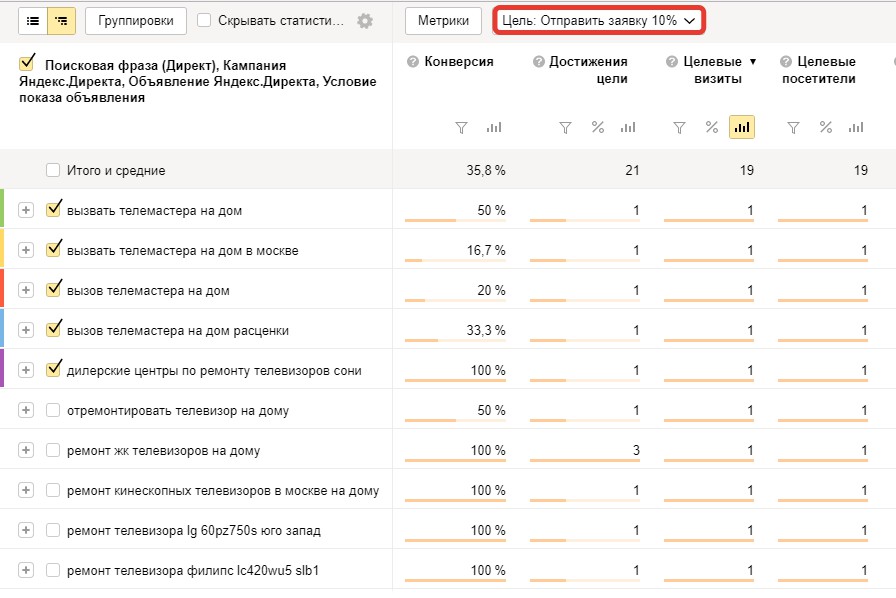Check отремонтировать телевизор на дому row checkbox

[x=53, y=410]
